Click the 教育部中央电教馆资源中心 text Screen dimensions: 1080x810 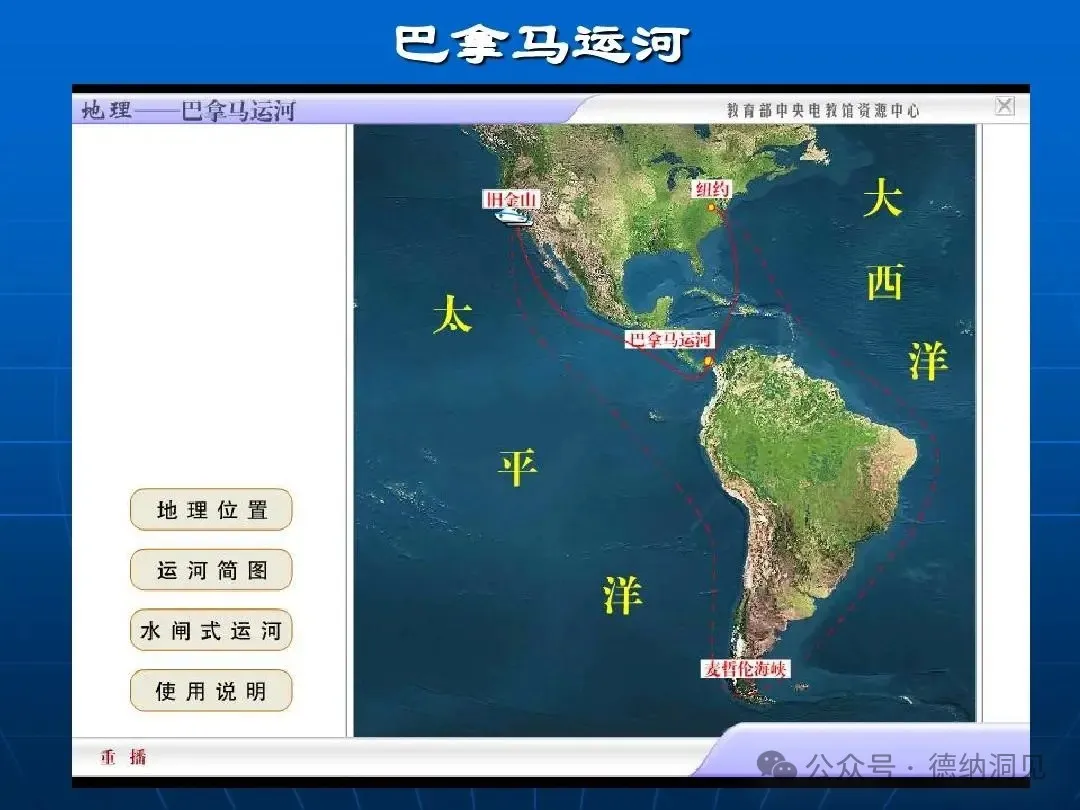[x=822, y=110]
